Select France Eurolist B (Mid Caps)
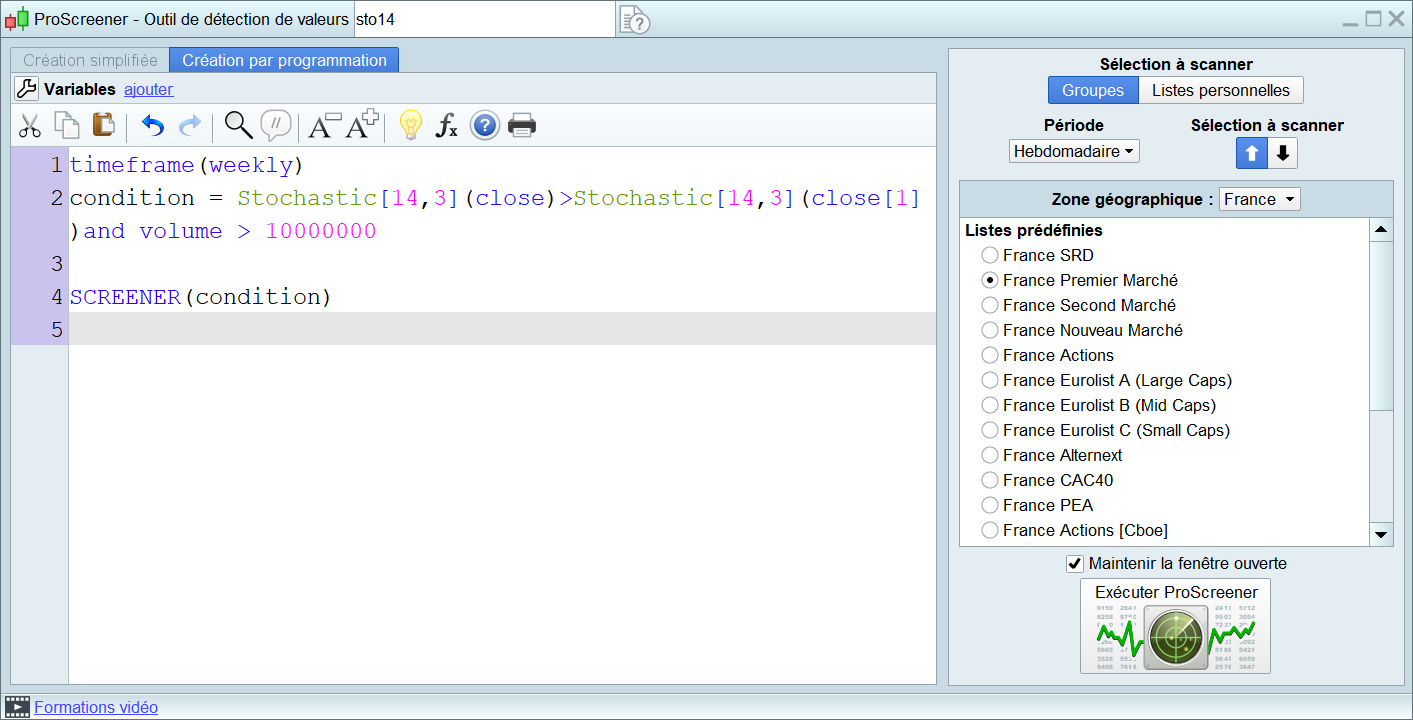 click(990, 405)
